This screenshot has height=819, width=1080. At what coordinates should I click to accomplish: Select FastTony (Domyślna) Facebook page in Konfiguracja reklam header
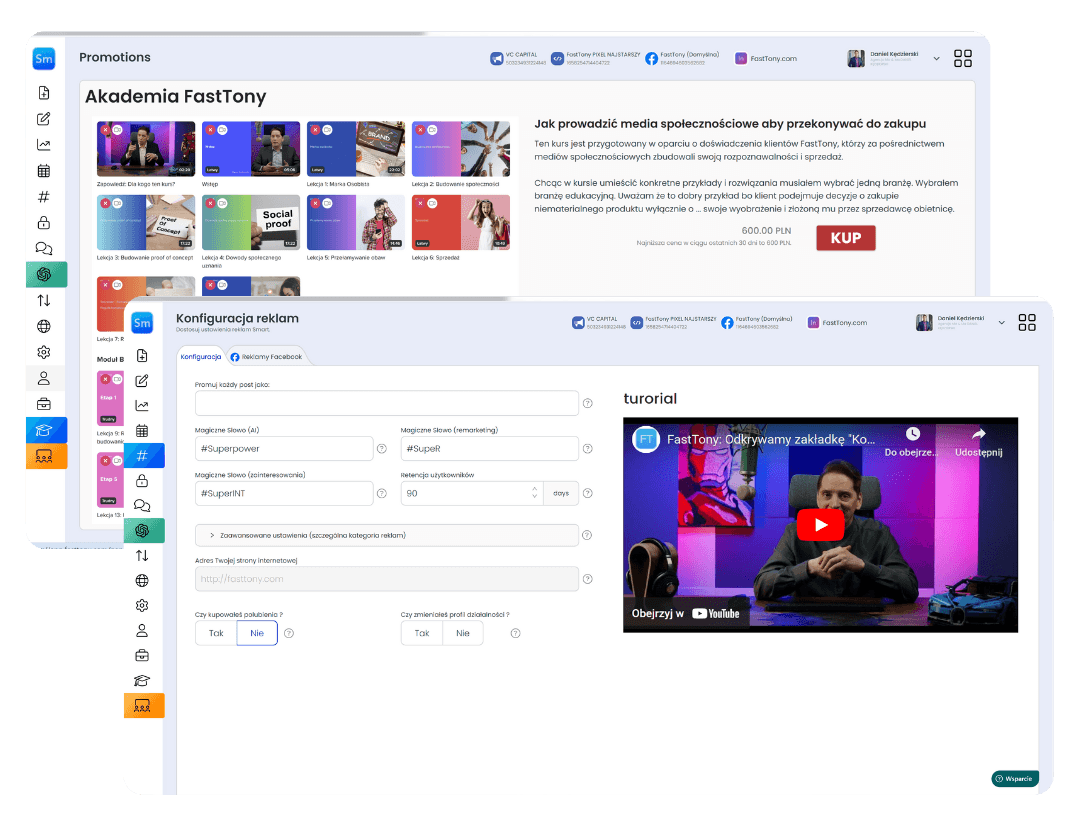point(757,322)
